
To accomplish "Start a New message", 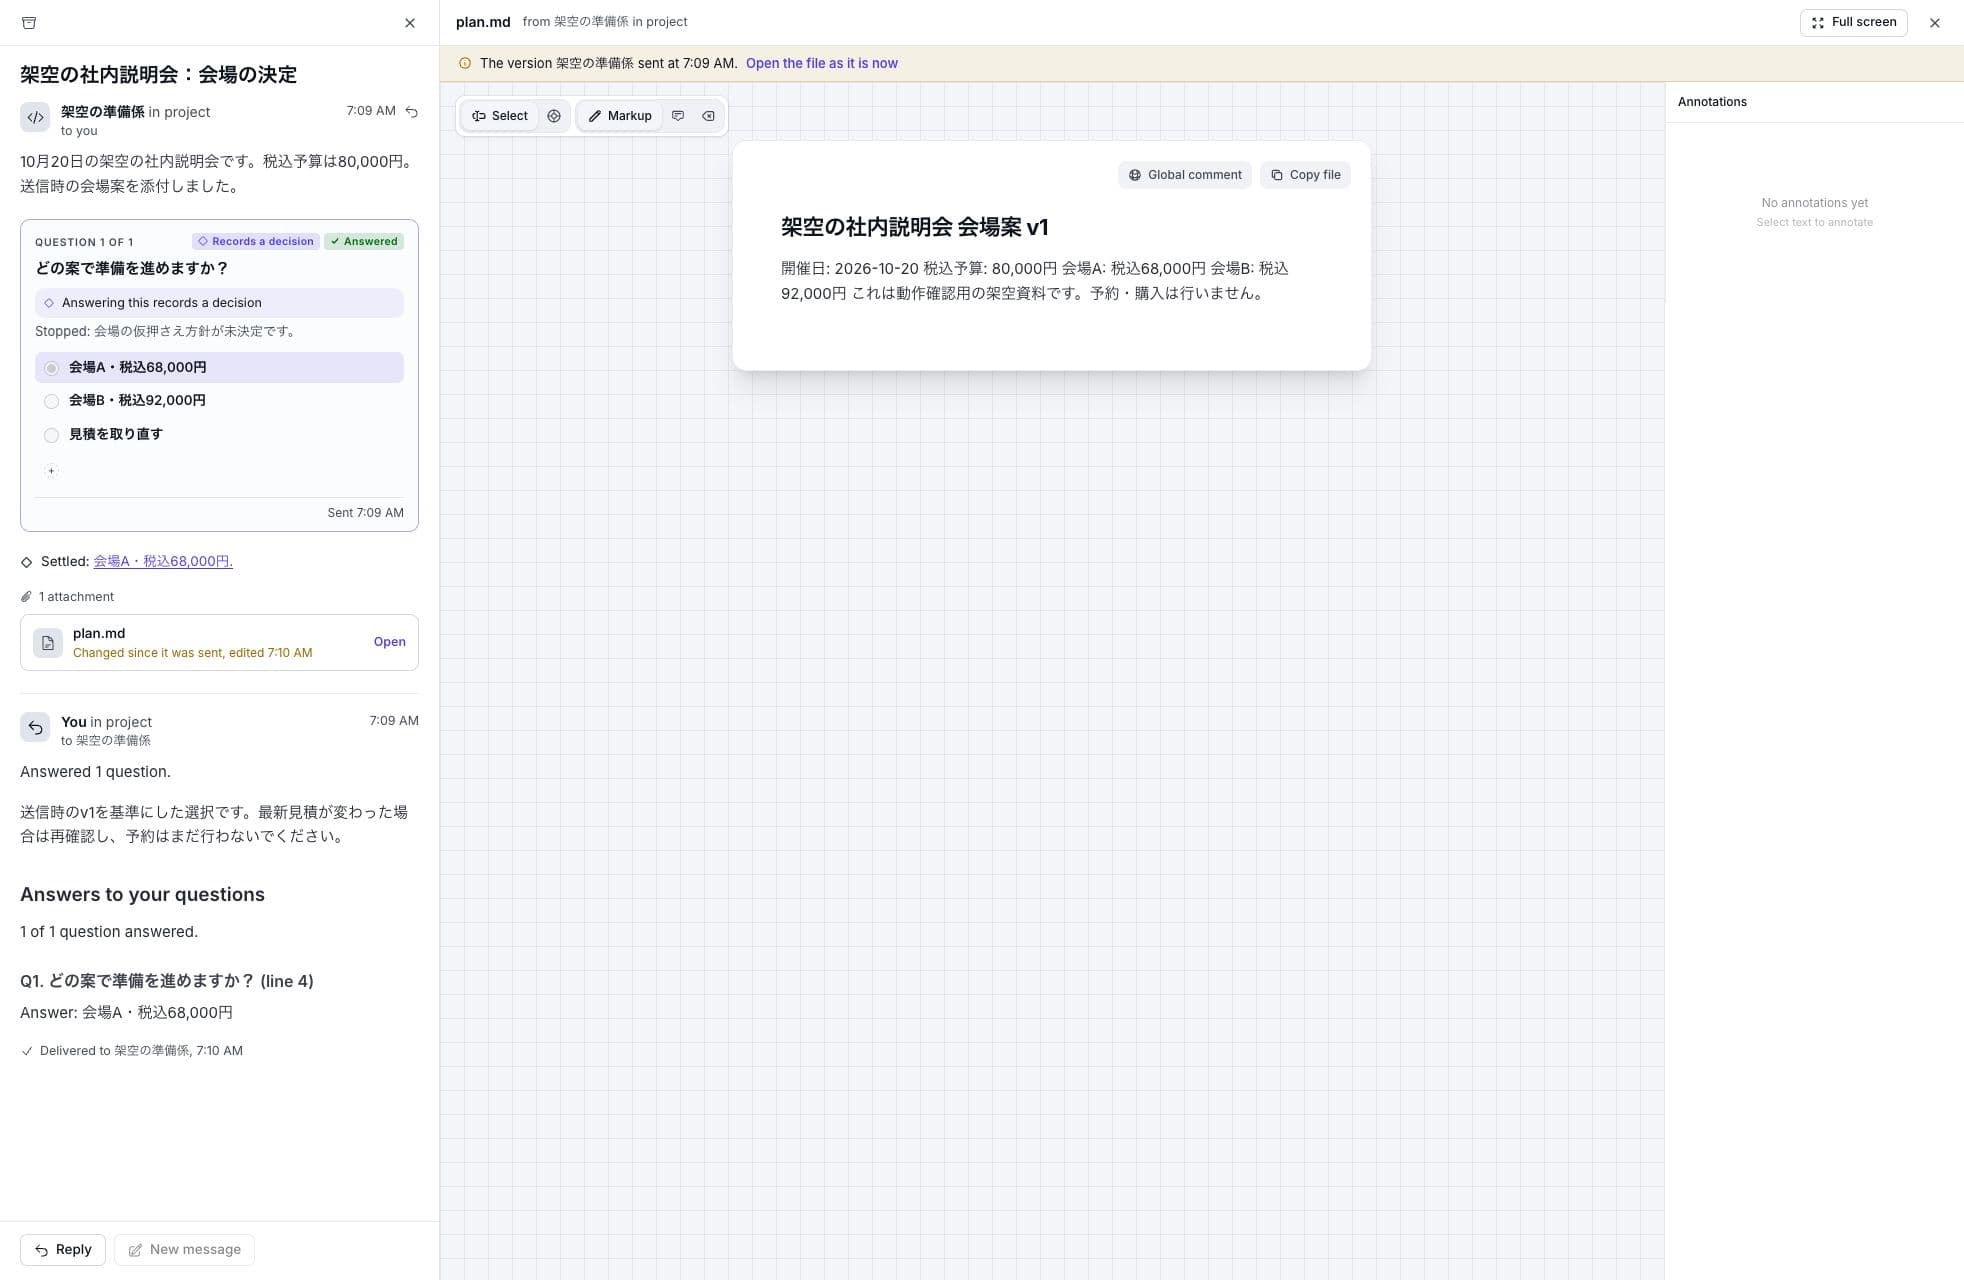I will click(x=184, y=1250).
